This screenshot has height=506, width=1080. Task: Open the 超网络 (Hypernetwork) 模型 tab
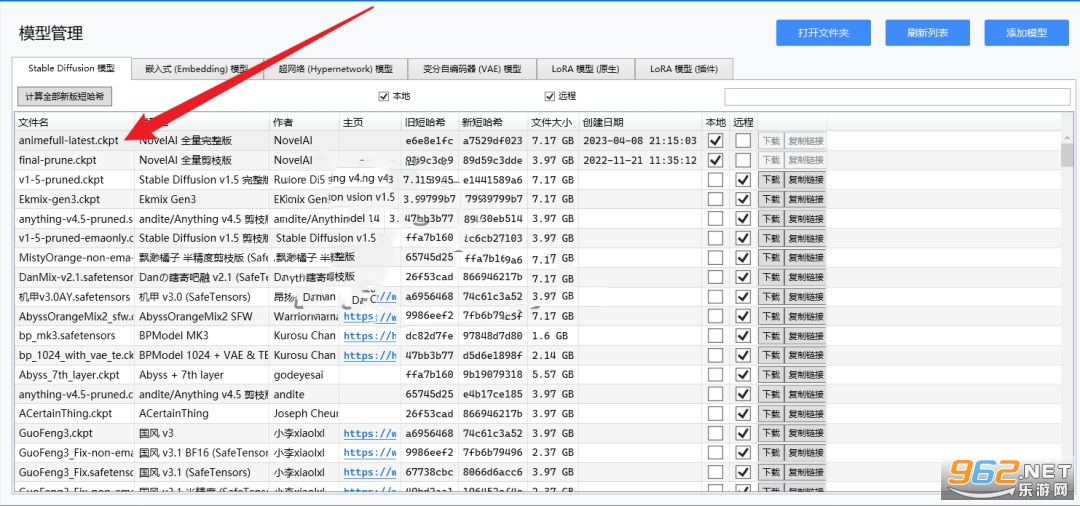[335, 69]
